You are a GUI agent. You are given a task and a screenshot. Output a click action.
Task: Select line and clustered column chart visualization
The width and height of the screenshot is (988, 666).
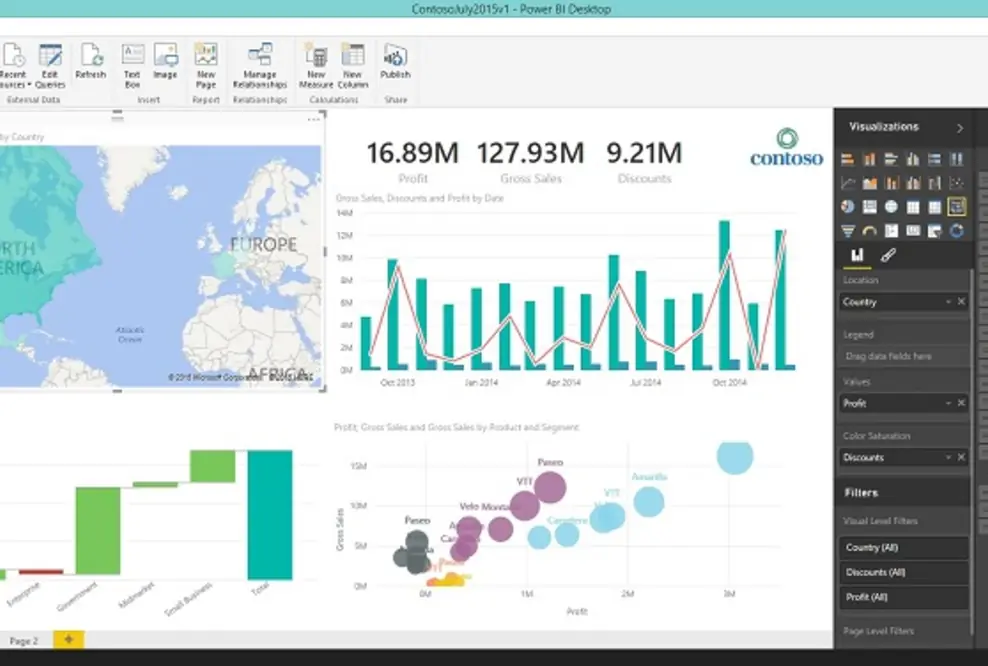pyautogui.click(x=913, y=183)
